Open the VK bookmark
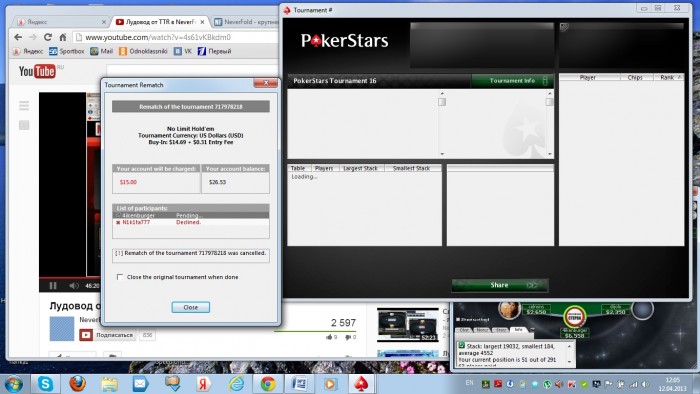The image size is (700, 394). point(183,51)
